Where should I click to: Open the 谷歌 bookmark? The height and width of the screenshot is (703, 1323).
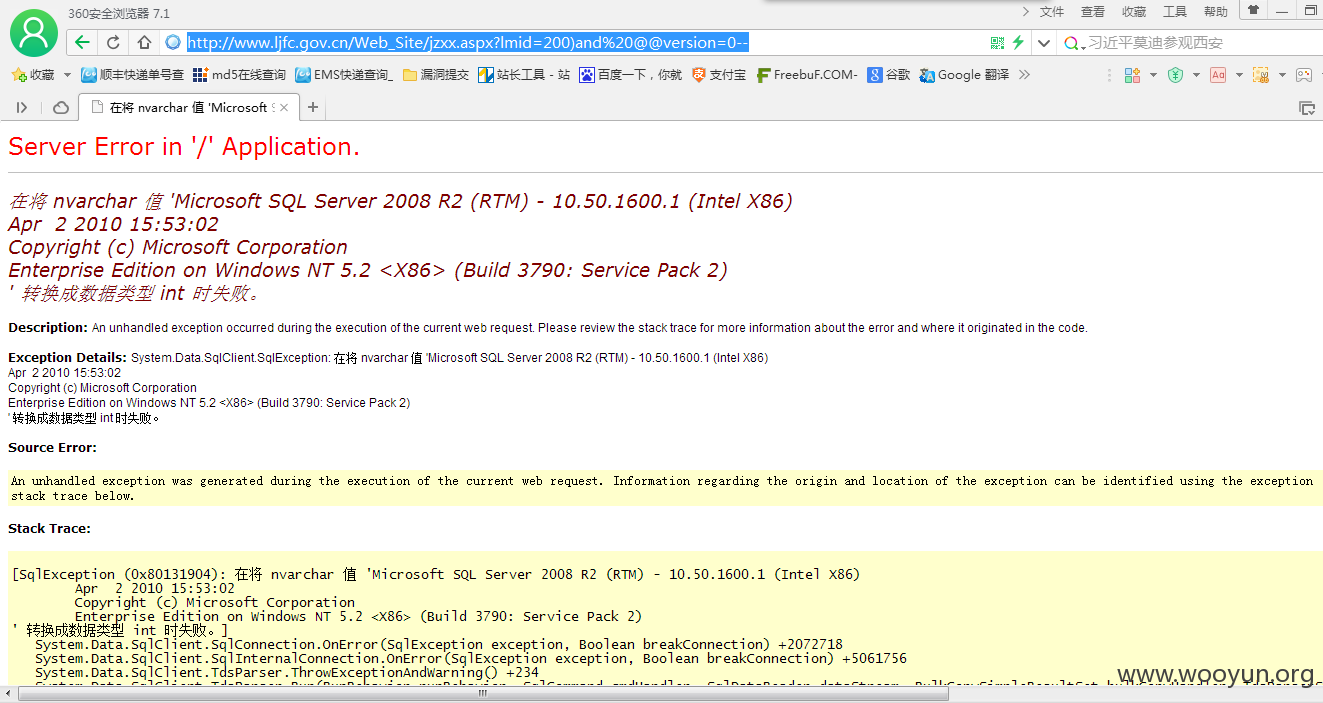(x=889, y=75)
